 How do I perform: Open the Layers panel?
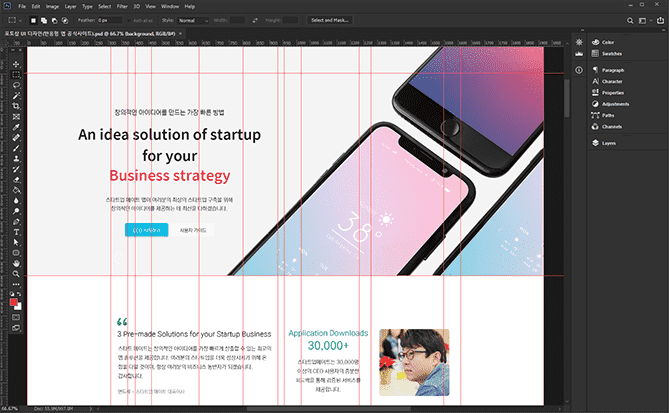(604, 143)
